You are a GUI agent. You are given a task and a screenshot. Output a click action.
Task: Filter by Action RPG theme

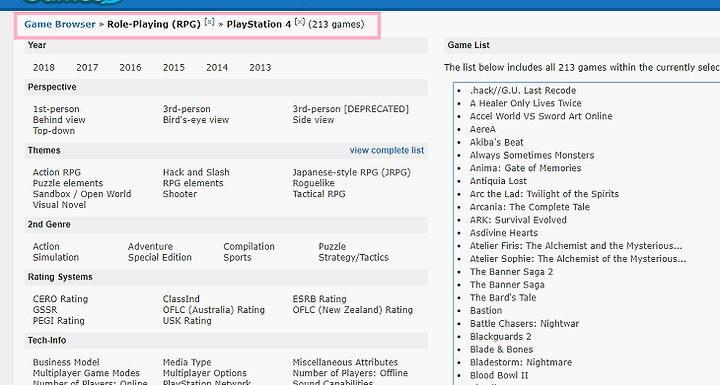[56, 172]
